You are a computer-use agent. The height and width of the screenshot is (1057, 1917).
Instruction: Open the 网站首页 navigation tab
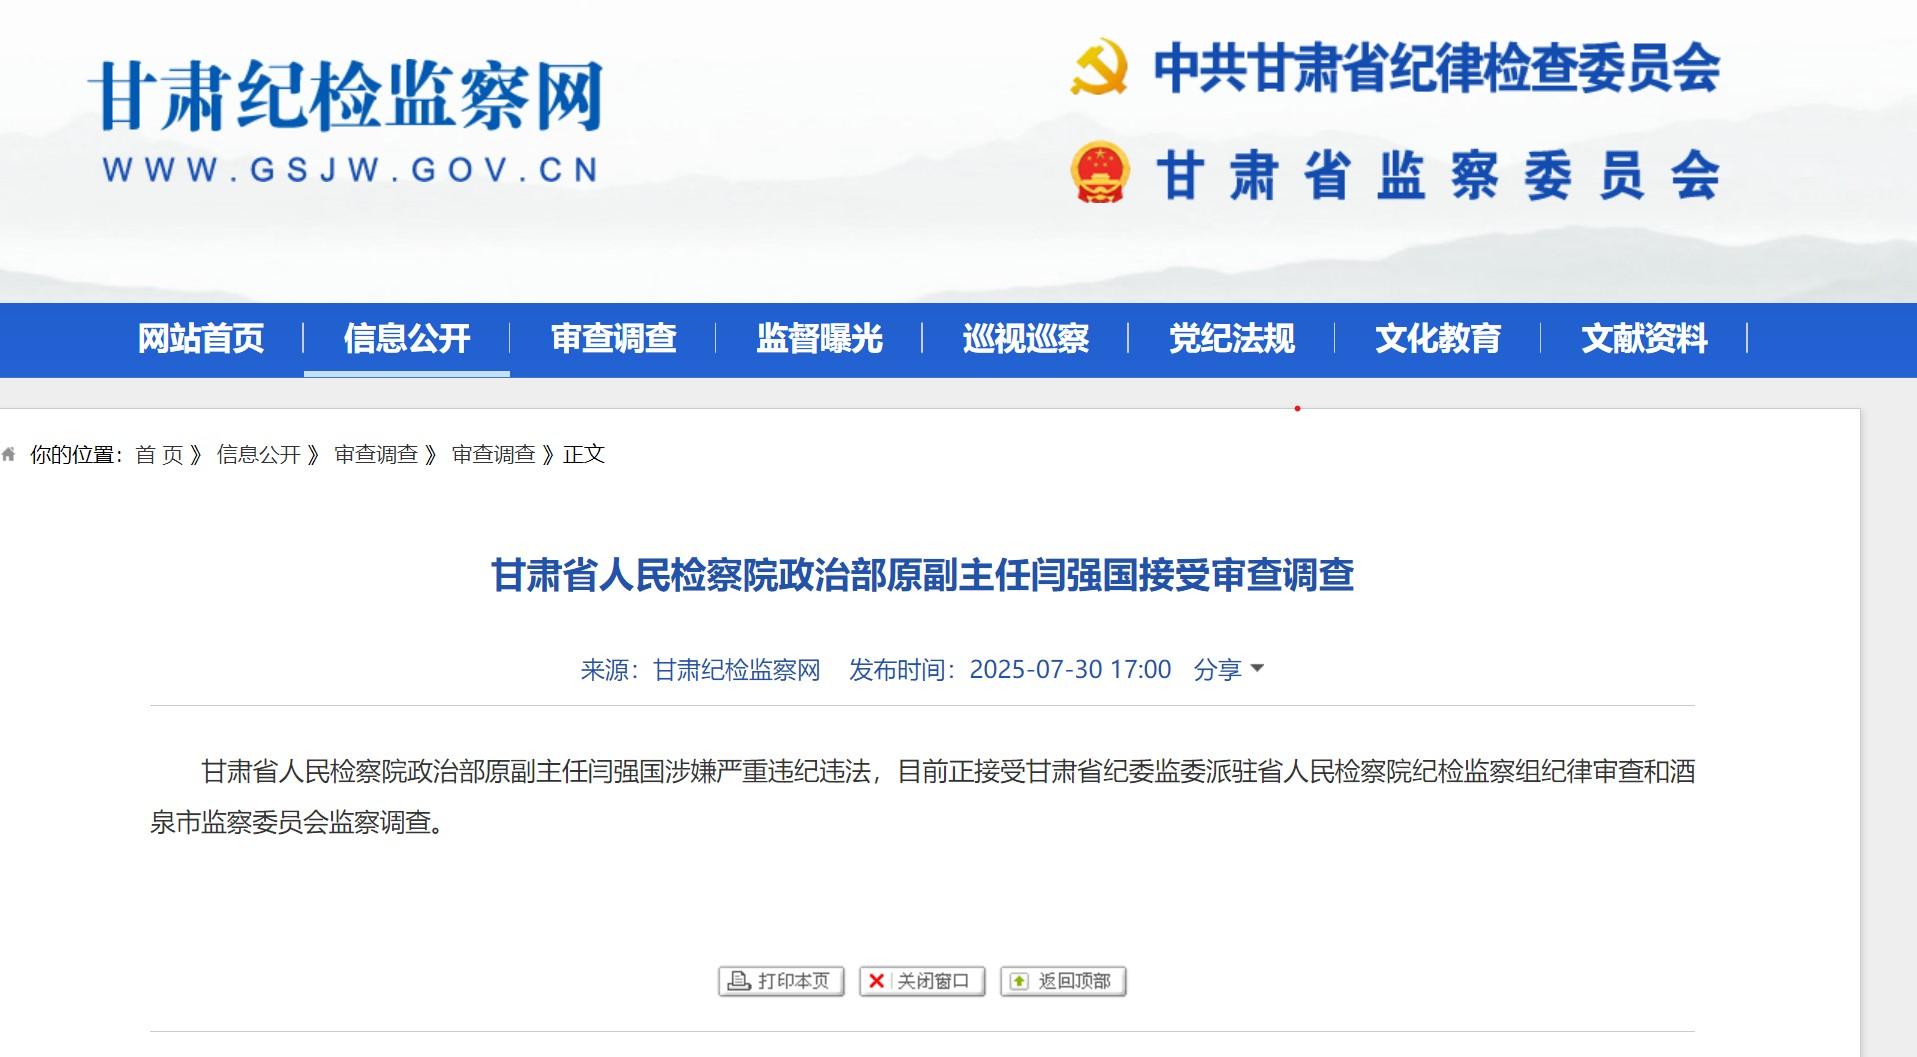(x=200, y=339)
